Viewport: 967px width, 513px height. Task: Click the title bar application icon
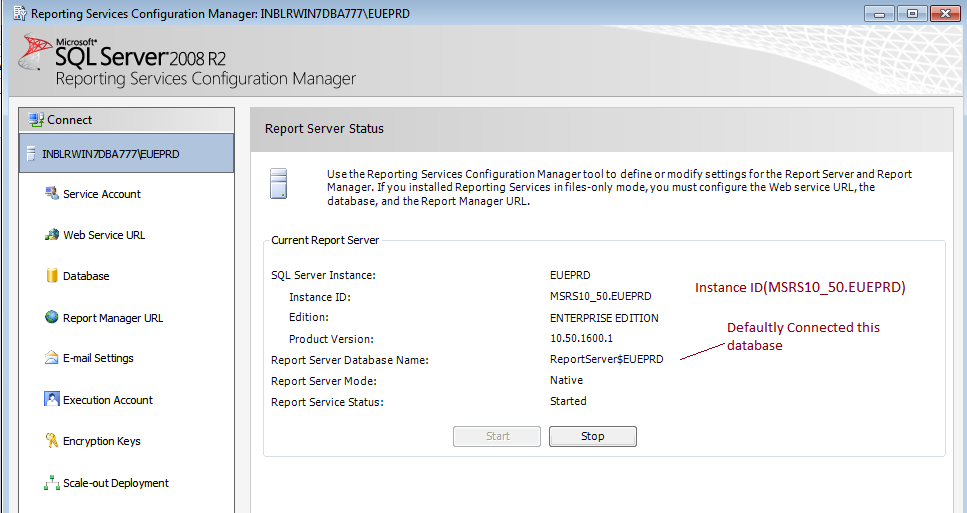pos(20,13)
